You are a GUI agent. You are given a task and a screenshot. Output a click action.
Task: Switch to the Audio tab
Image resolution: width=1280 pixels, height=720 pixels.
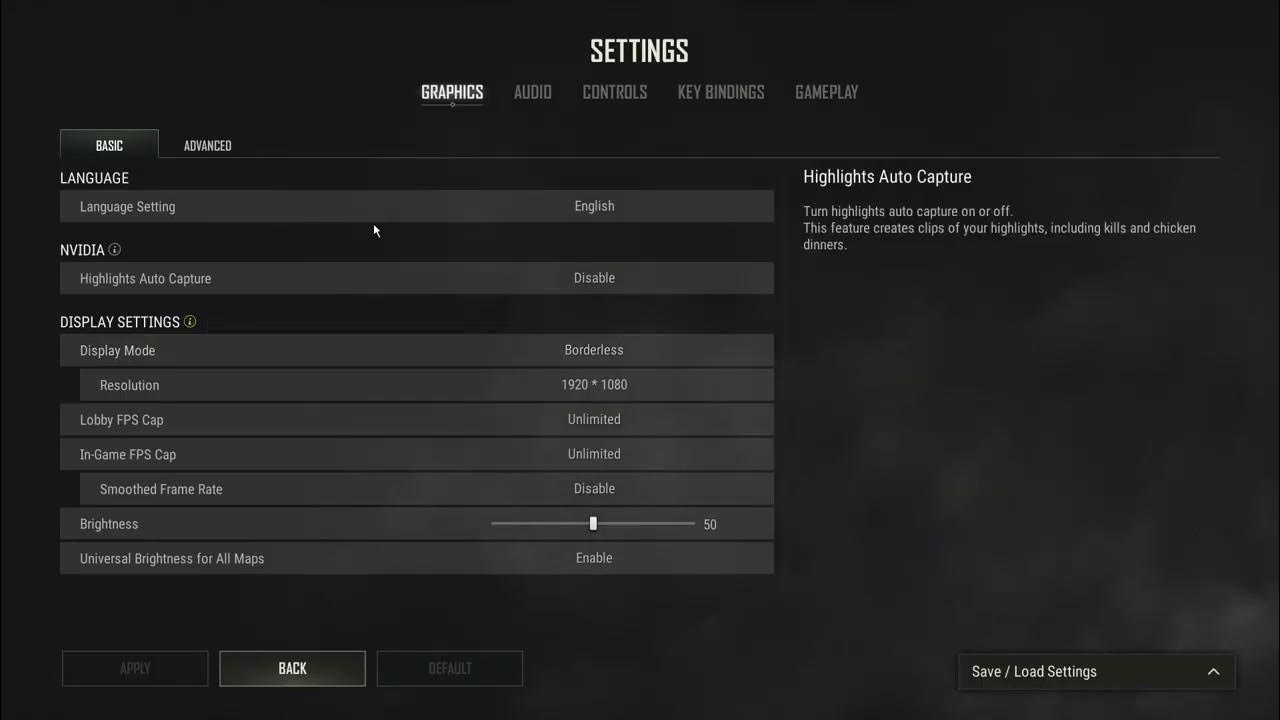pos(533,92)
